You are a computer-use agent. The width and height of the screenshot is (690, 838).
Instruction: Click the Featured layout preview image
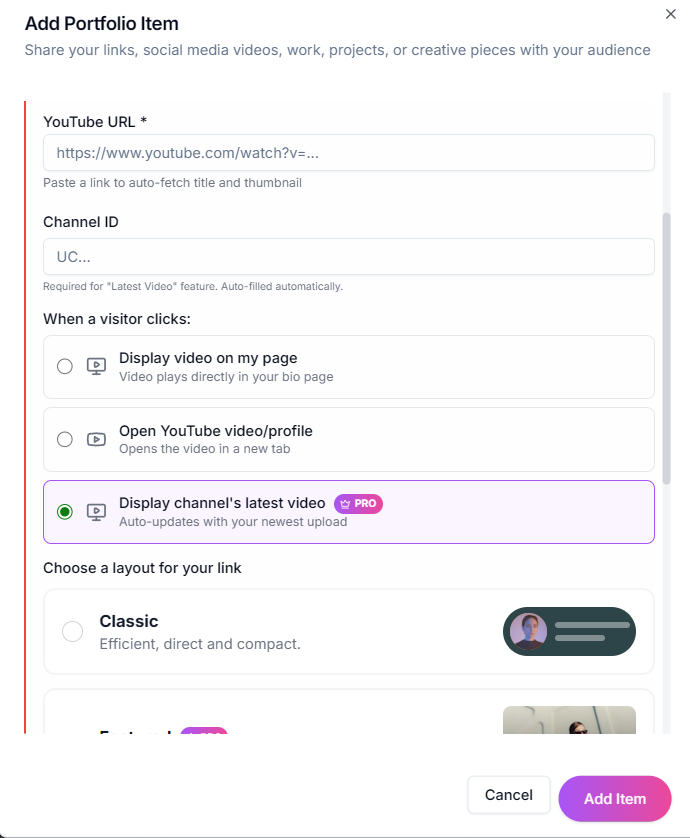tap(568, 720)
